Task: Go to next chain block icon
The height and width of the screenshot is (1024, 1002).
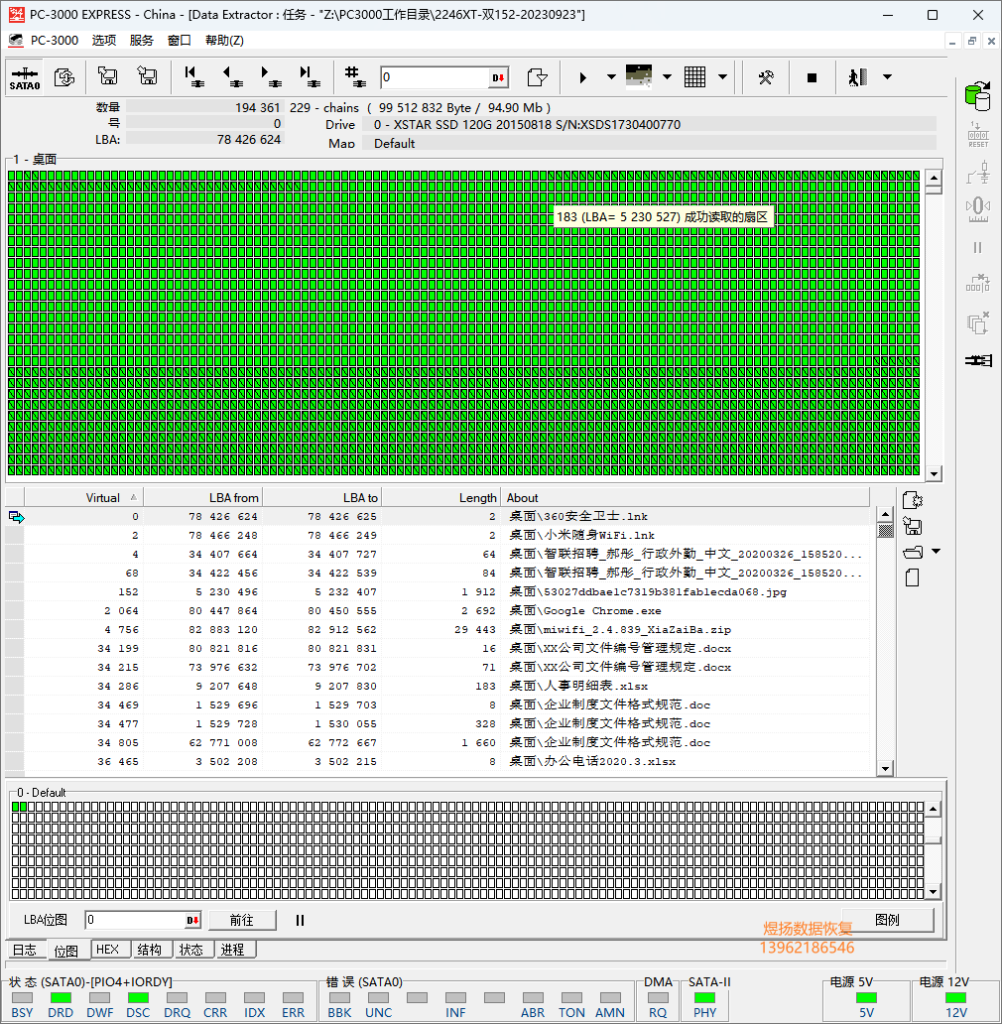Action: [x=270, y=76]
